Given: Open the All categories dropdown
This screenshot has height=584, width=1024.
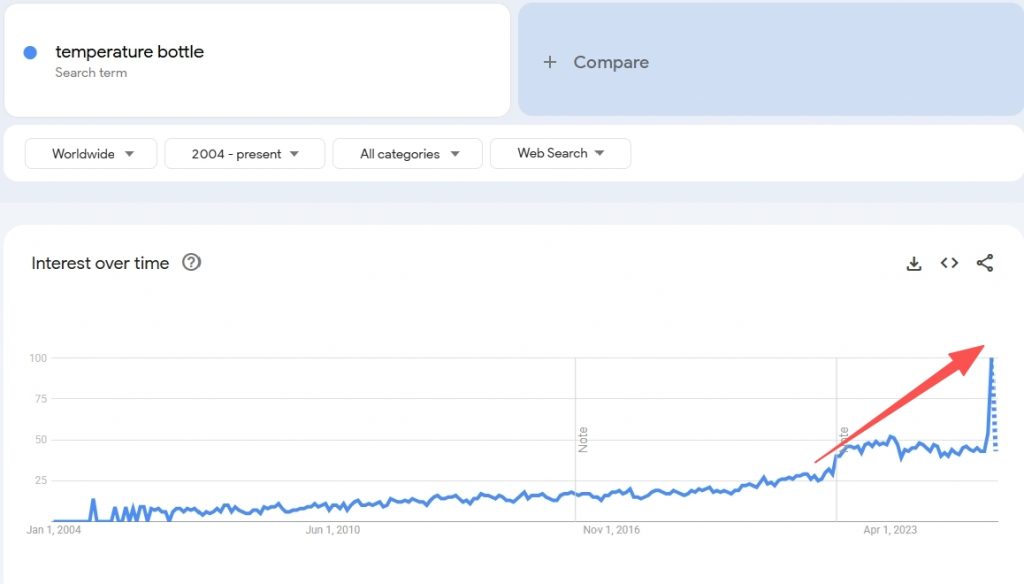Looking at the screenshot, I should 408,154.
